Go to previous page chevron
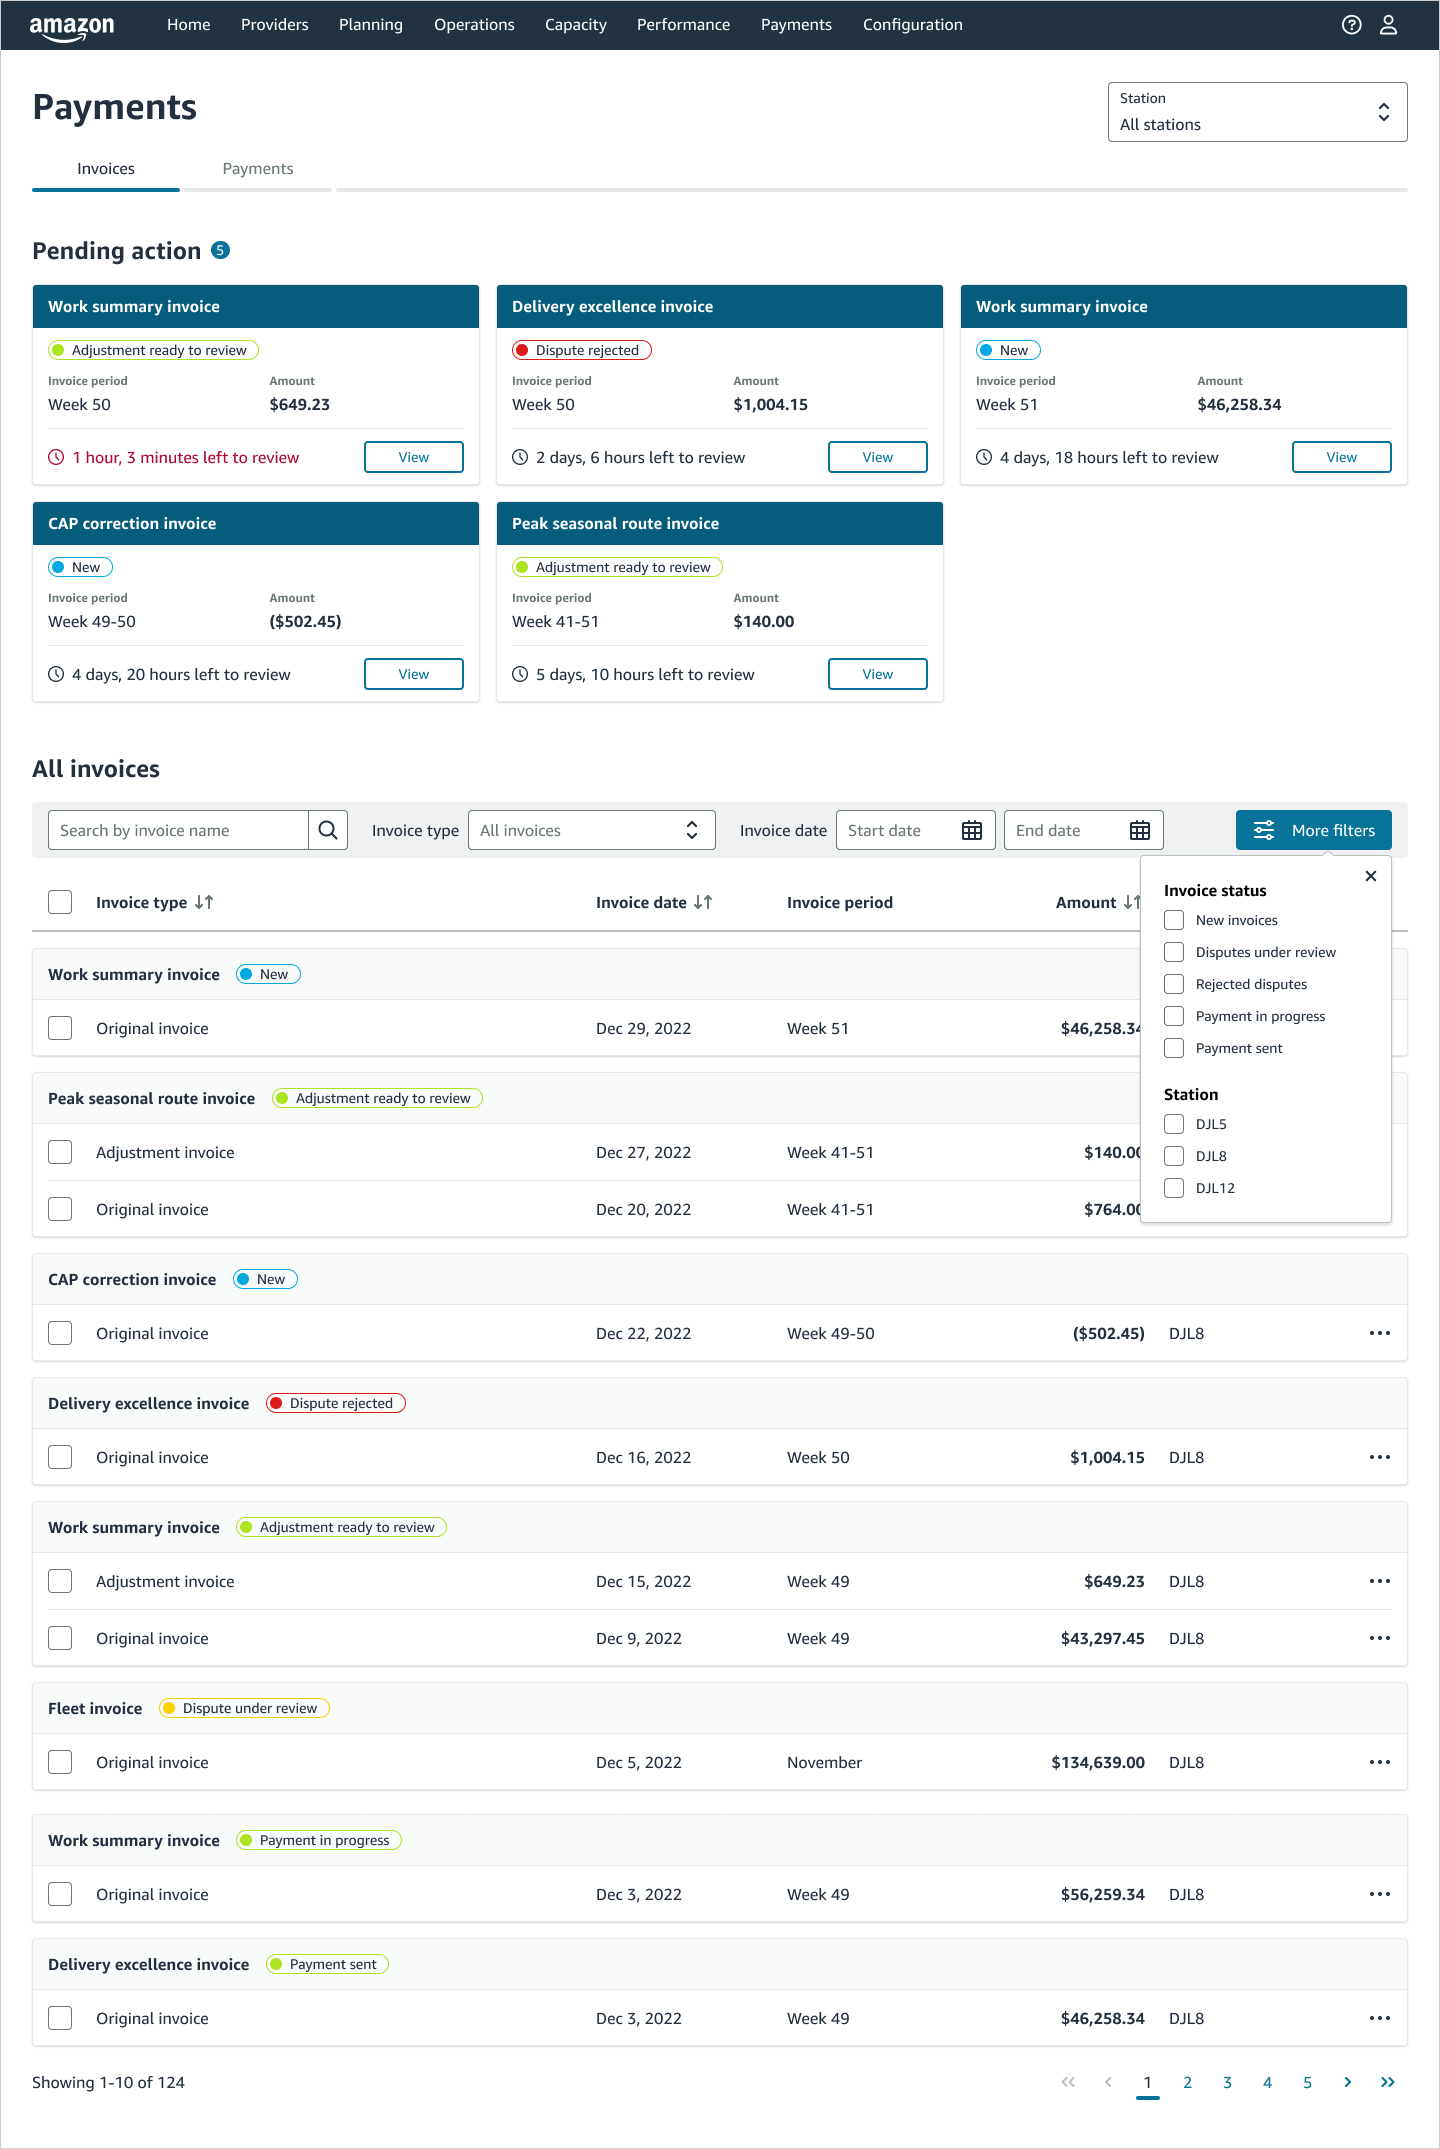 1108,2082
